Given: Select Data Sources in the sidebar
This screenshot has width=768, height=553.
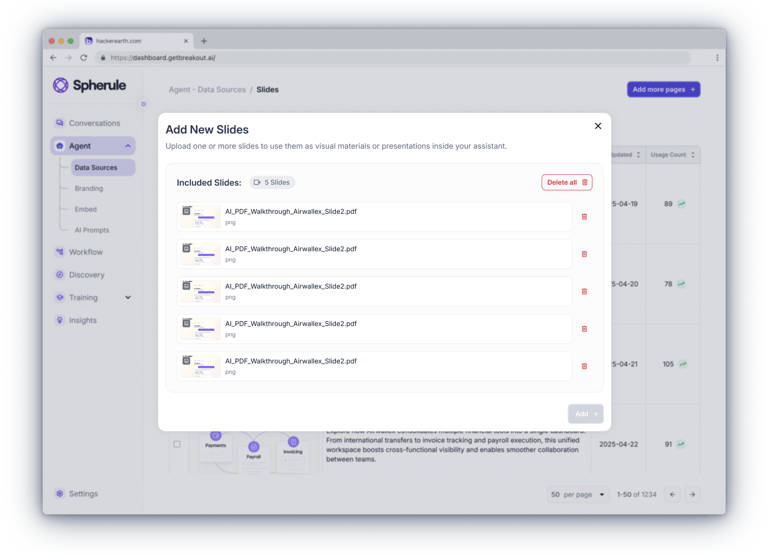Looking at the screenshot, I should point(103,168).
